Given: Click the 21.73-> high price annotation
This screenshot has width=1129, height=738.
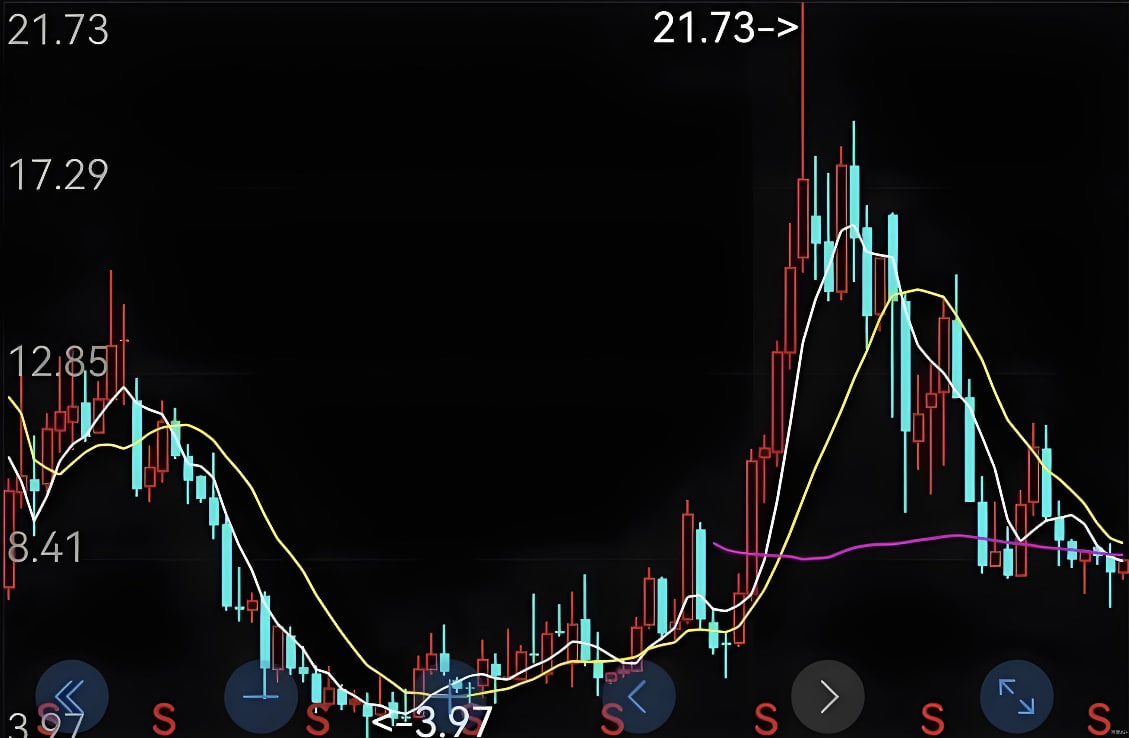Looking at the screenshot, I should 725,28.
